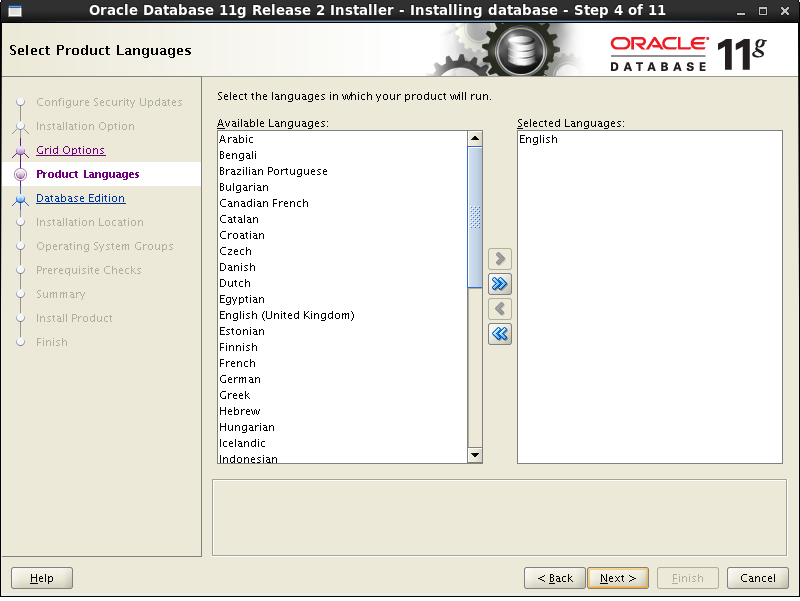Click the Grid Options step marker icon
Viewport: 800px width, 601px height.
tap(20, 151)
